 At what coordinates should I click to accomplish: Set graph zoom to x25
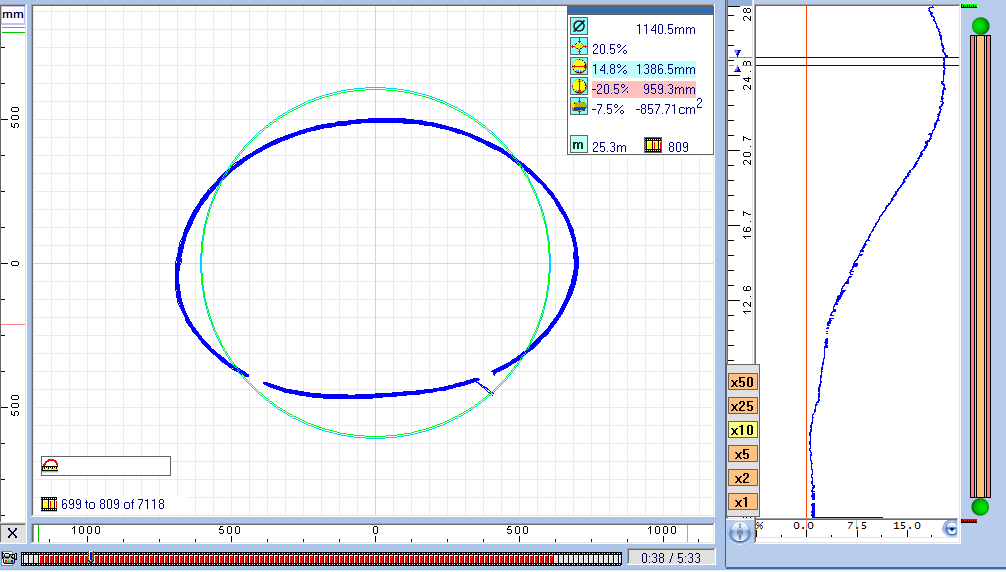coord(742,406)
